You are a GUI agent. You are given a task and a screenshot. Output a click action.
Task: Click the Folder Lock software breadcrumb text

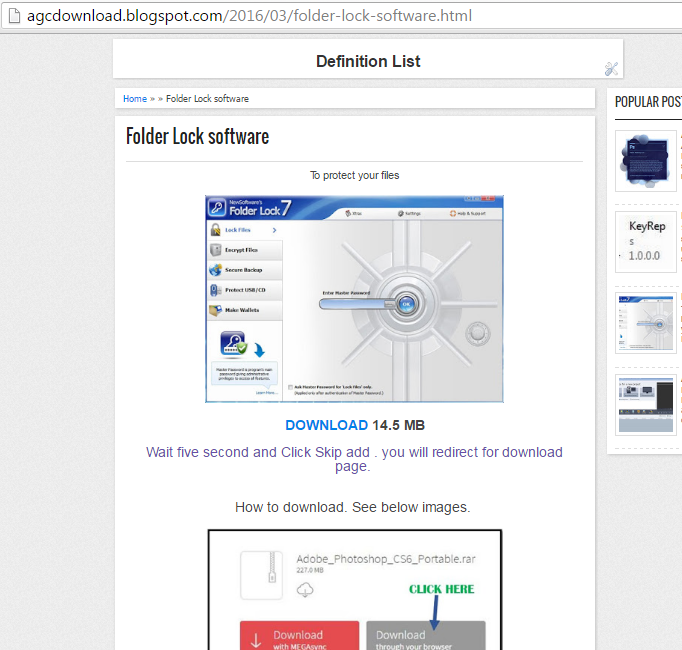pyautogui.click(x=207, y=99)
